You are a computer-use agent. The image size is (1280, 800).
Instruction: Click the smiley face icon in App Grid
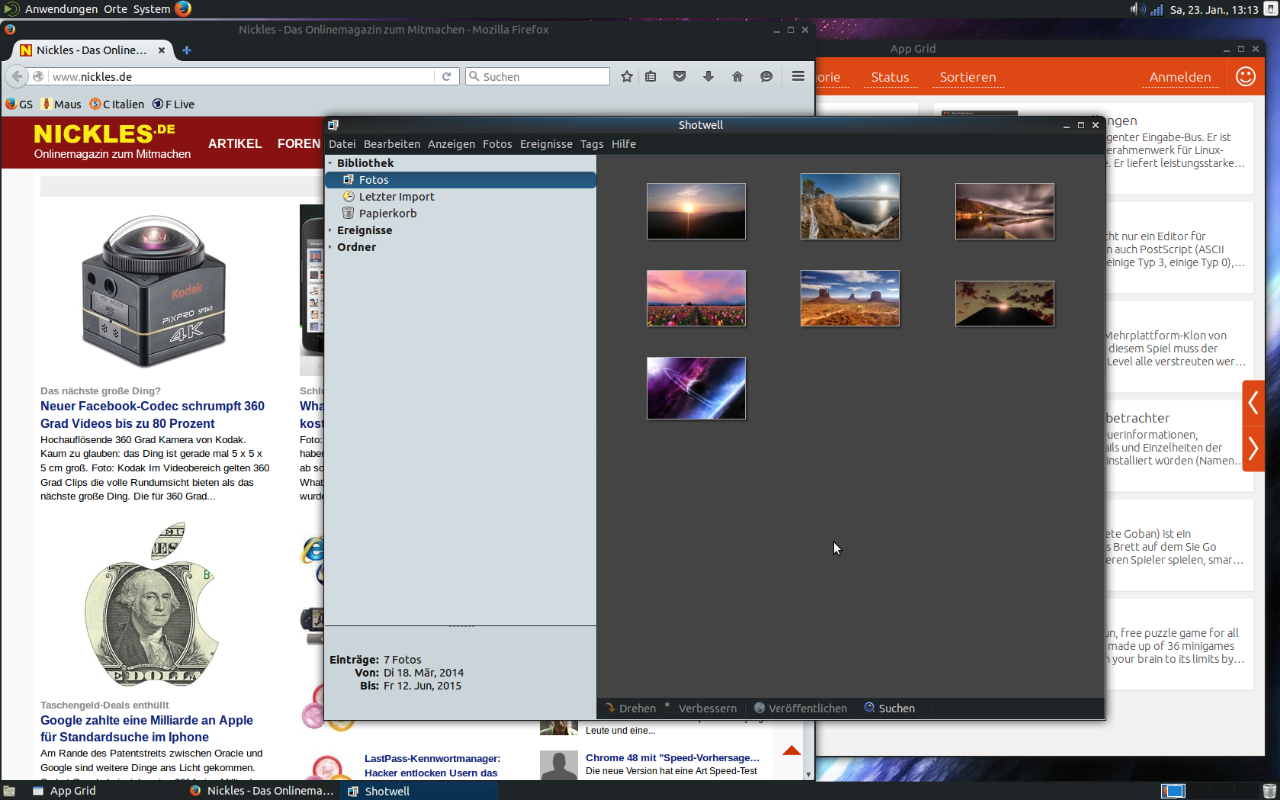click(1246, 76)
